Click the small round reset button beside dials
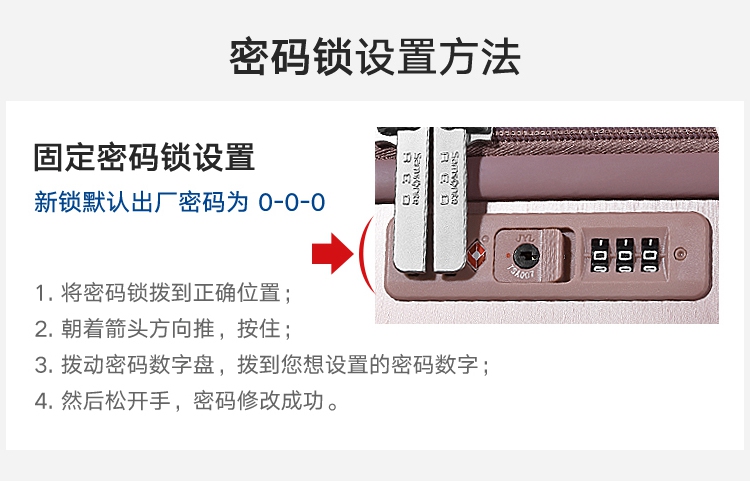The image size is (750, 481). click(680, 253)
